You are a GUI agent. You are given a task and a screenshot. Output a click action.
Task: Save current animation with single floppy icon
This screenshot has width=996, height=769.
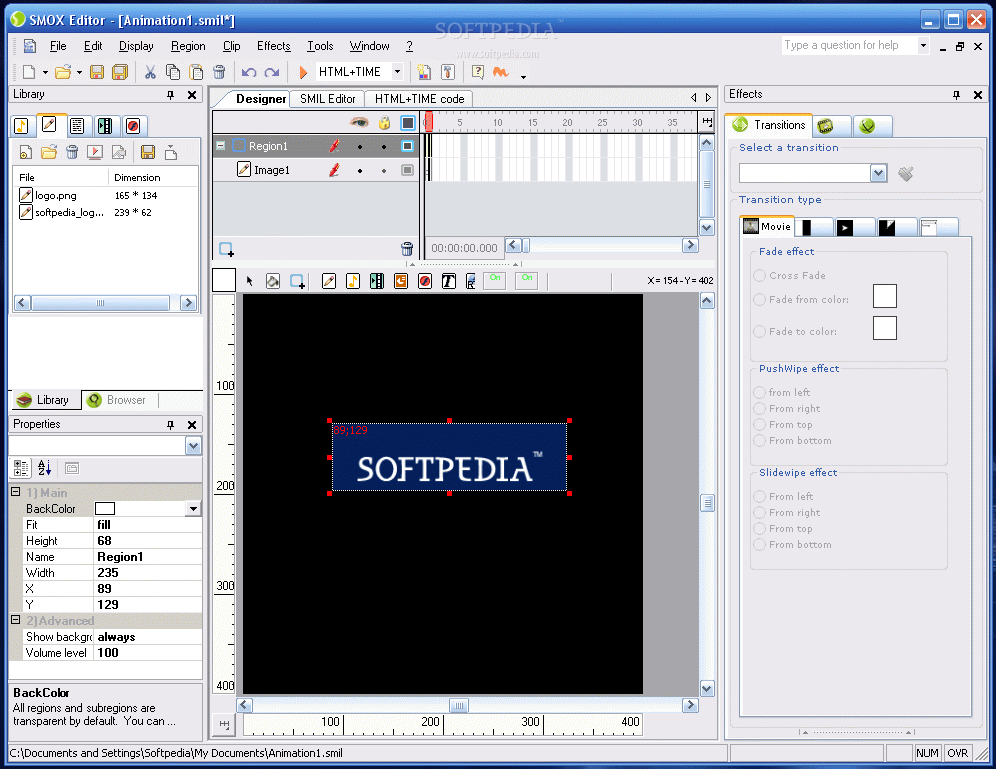(x=97, y=72)
